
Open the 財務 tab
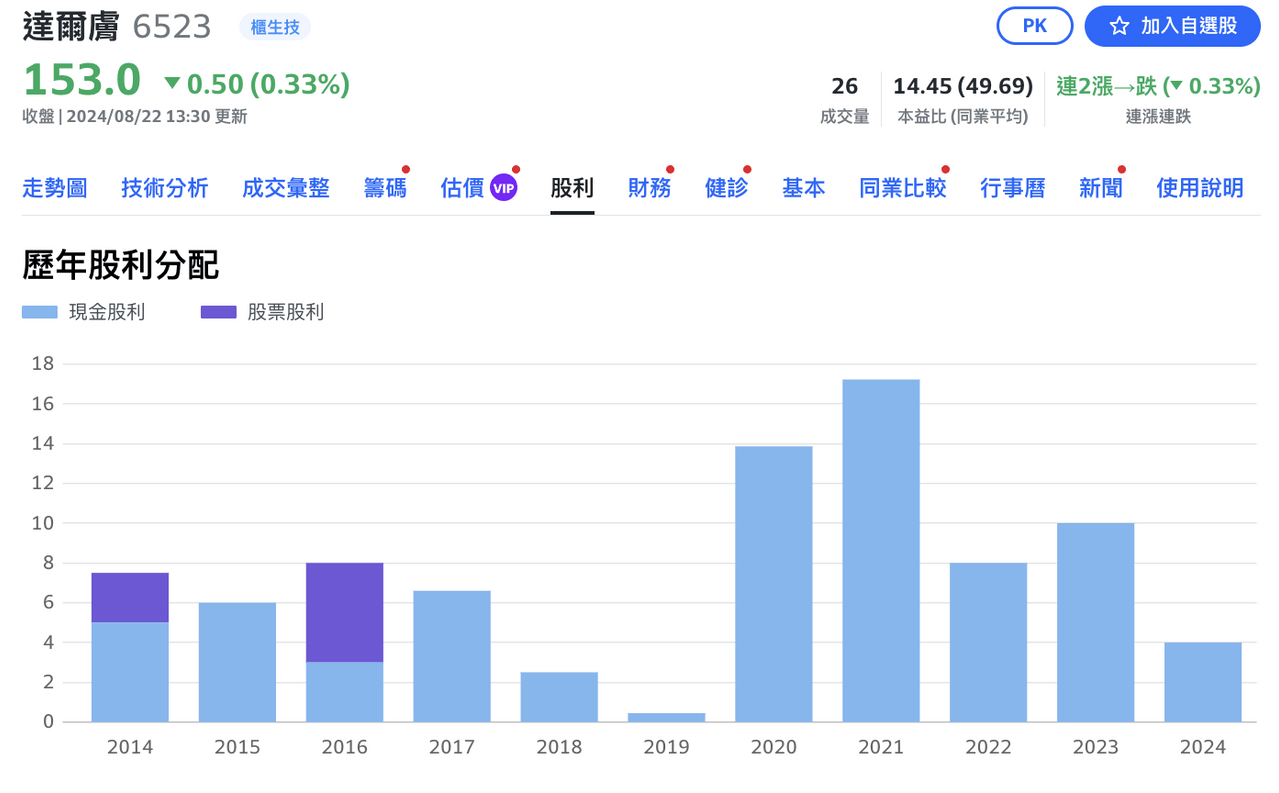[649, 187]
